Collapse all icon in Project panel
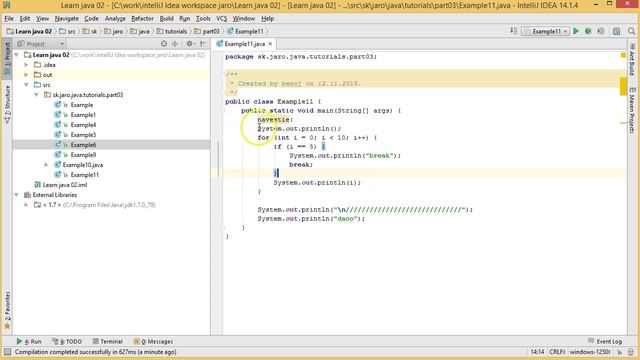Viewport: 640px width, 360px height. coord(175,44)
